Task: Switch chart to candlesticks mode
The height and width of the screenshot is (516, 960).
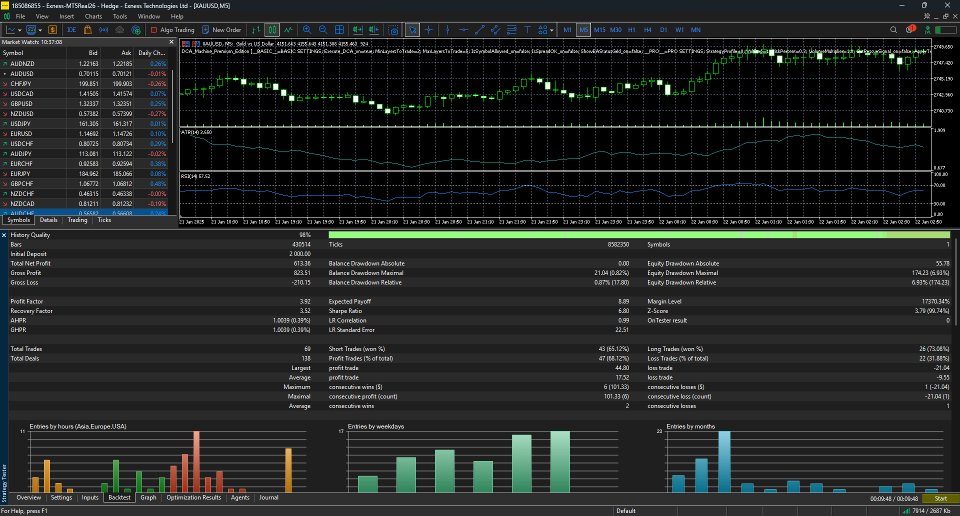Action: tap(272, 29)
